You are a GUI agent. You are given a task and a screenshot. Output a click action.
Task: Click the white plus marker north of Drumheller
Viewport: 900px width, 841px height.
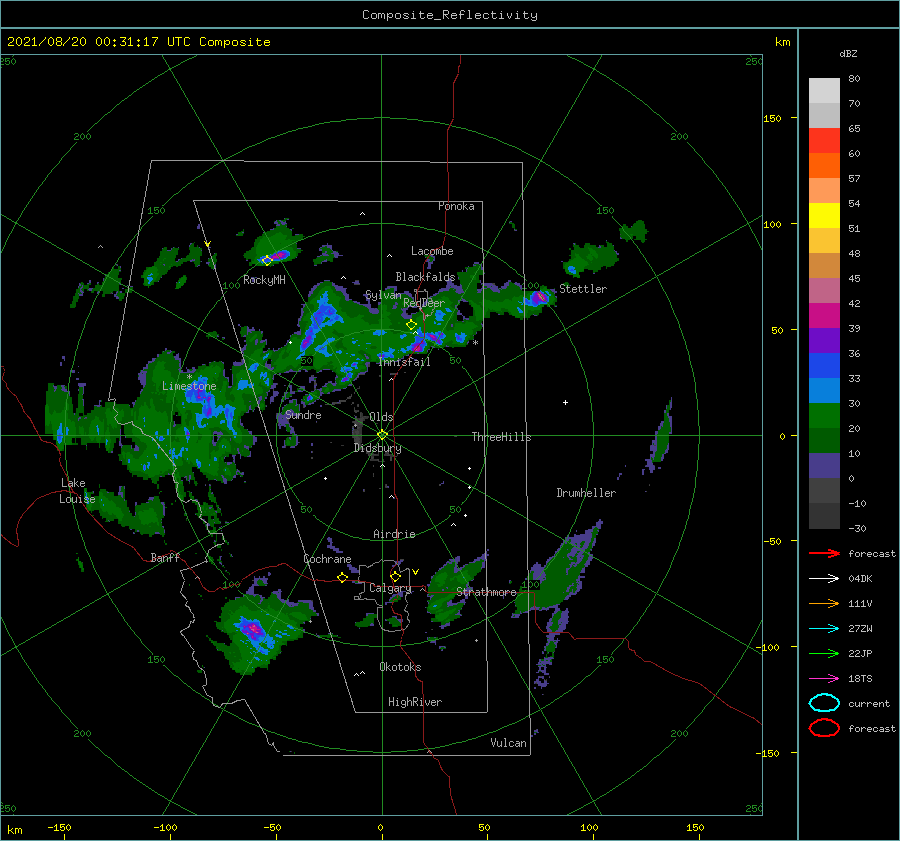(x=565, y=402)
